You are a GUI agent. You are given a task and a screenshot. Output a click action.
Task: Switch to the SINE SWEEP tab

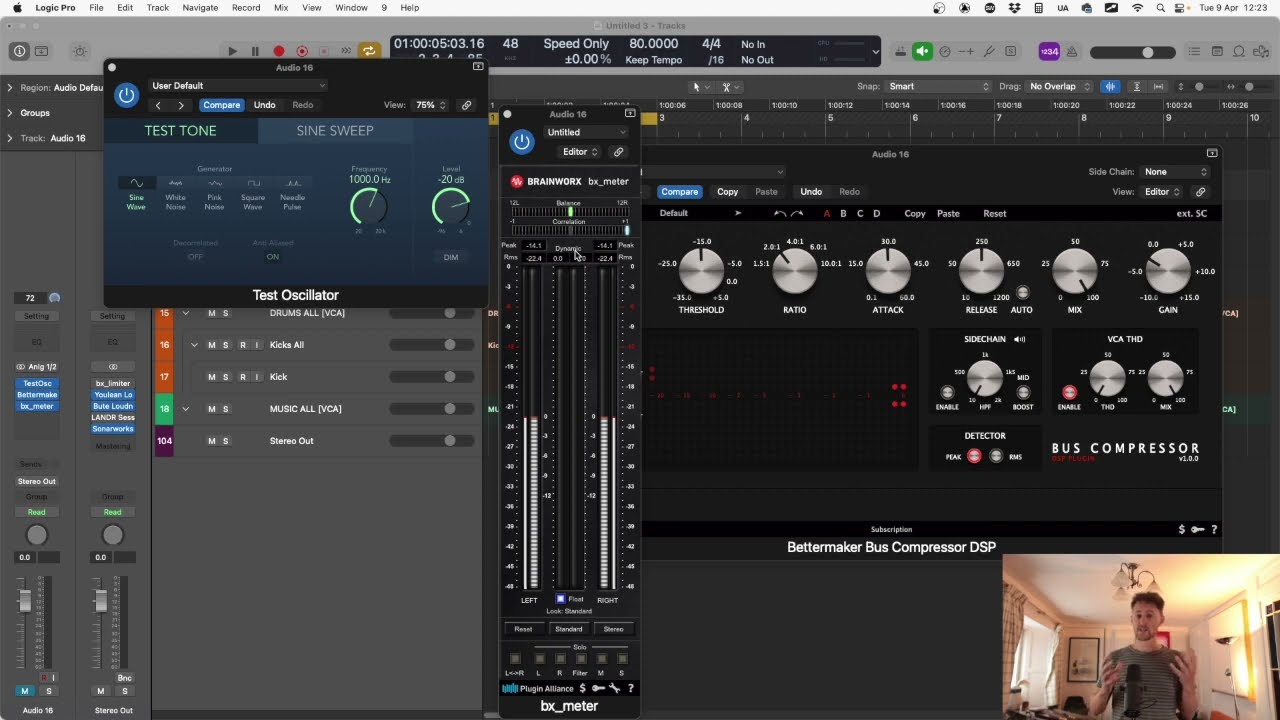(335, 131)
